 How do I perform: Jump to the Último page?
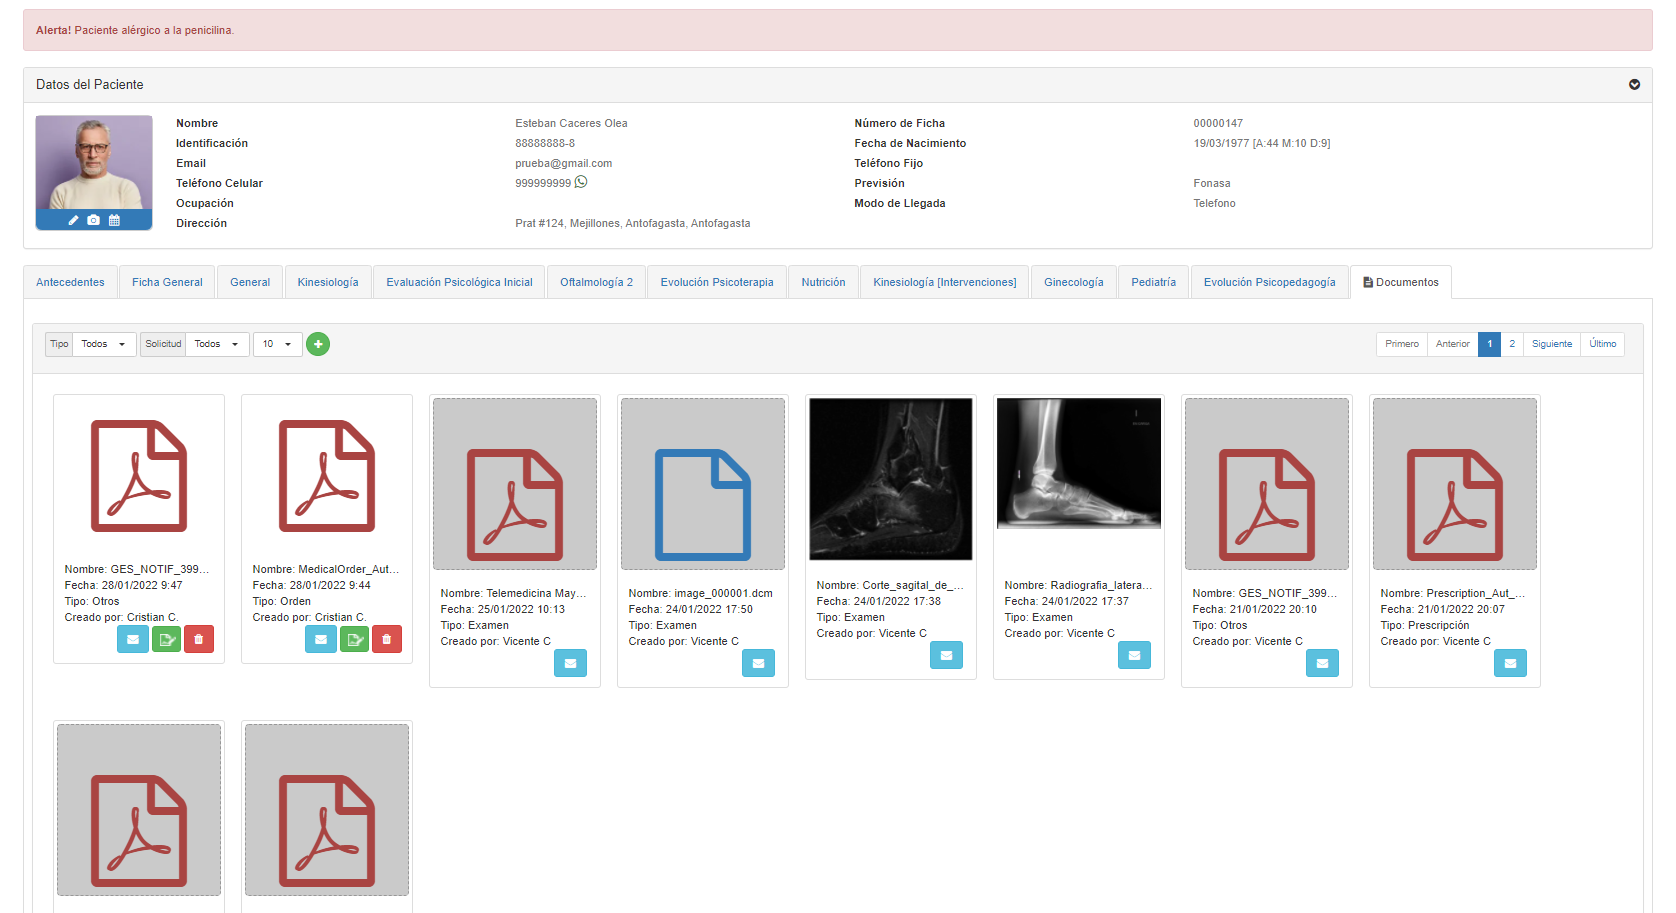pos(1602,344)
